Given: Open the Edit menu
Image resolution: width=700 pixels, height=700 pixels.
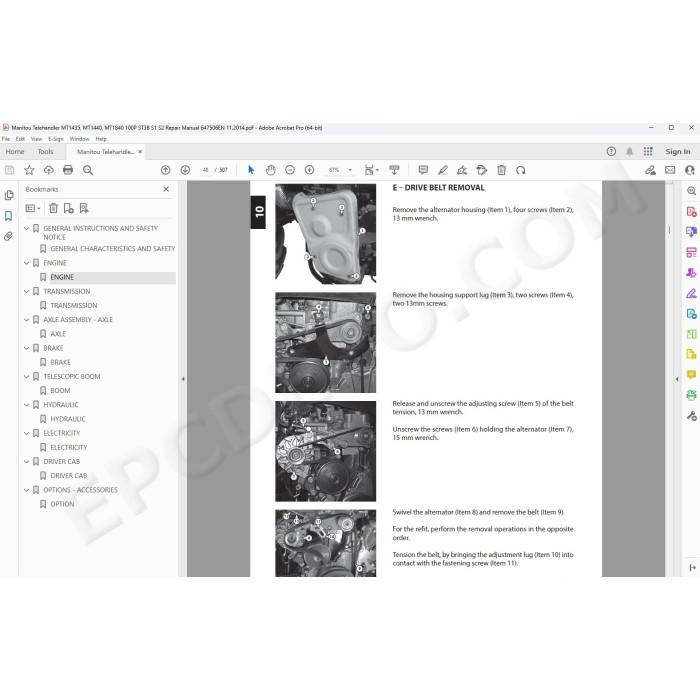Looking at the screenshot, I should pyautogui.click(x=21, y=139).
